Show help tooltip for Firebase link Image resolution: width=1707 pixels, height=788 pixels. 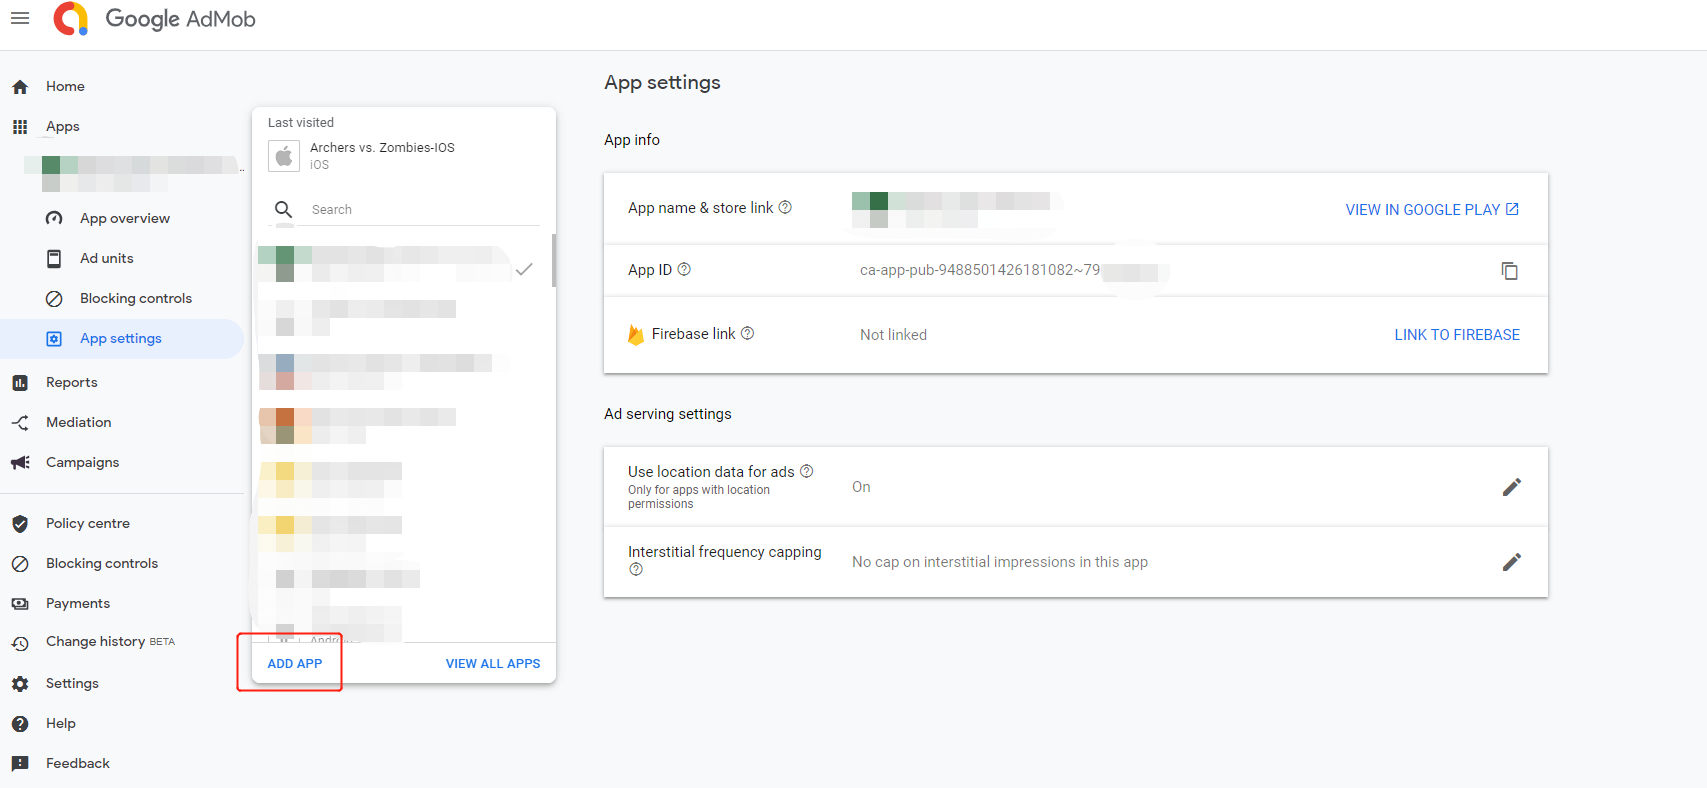tap(747, 334)
